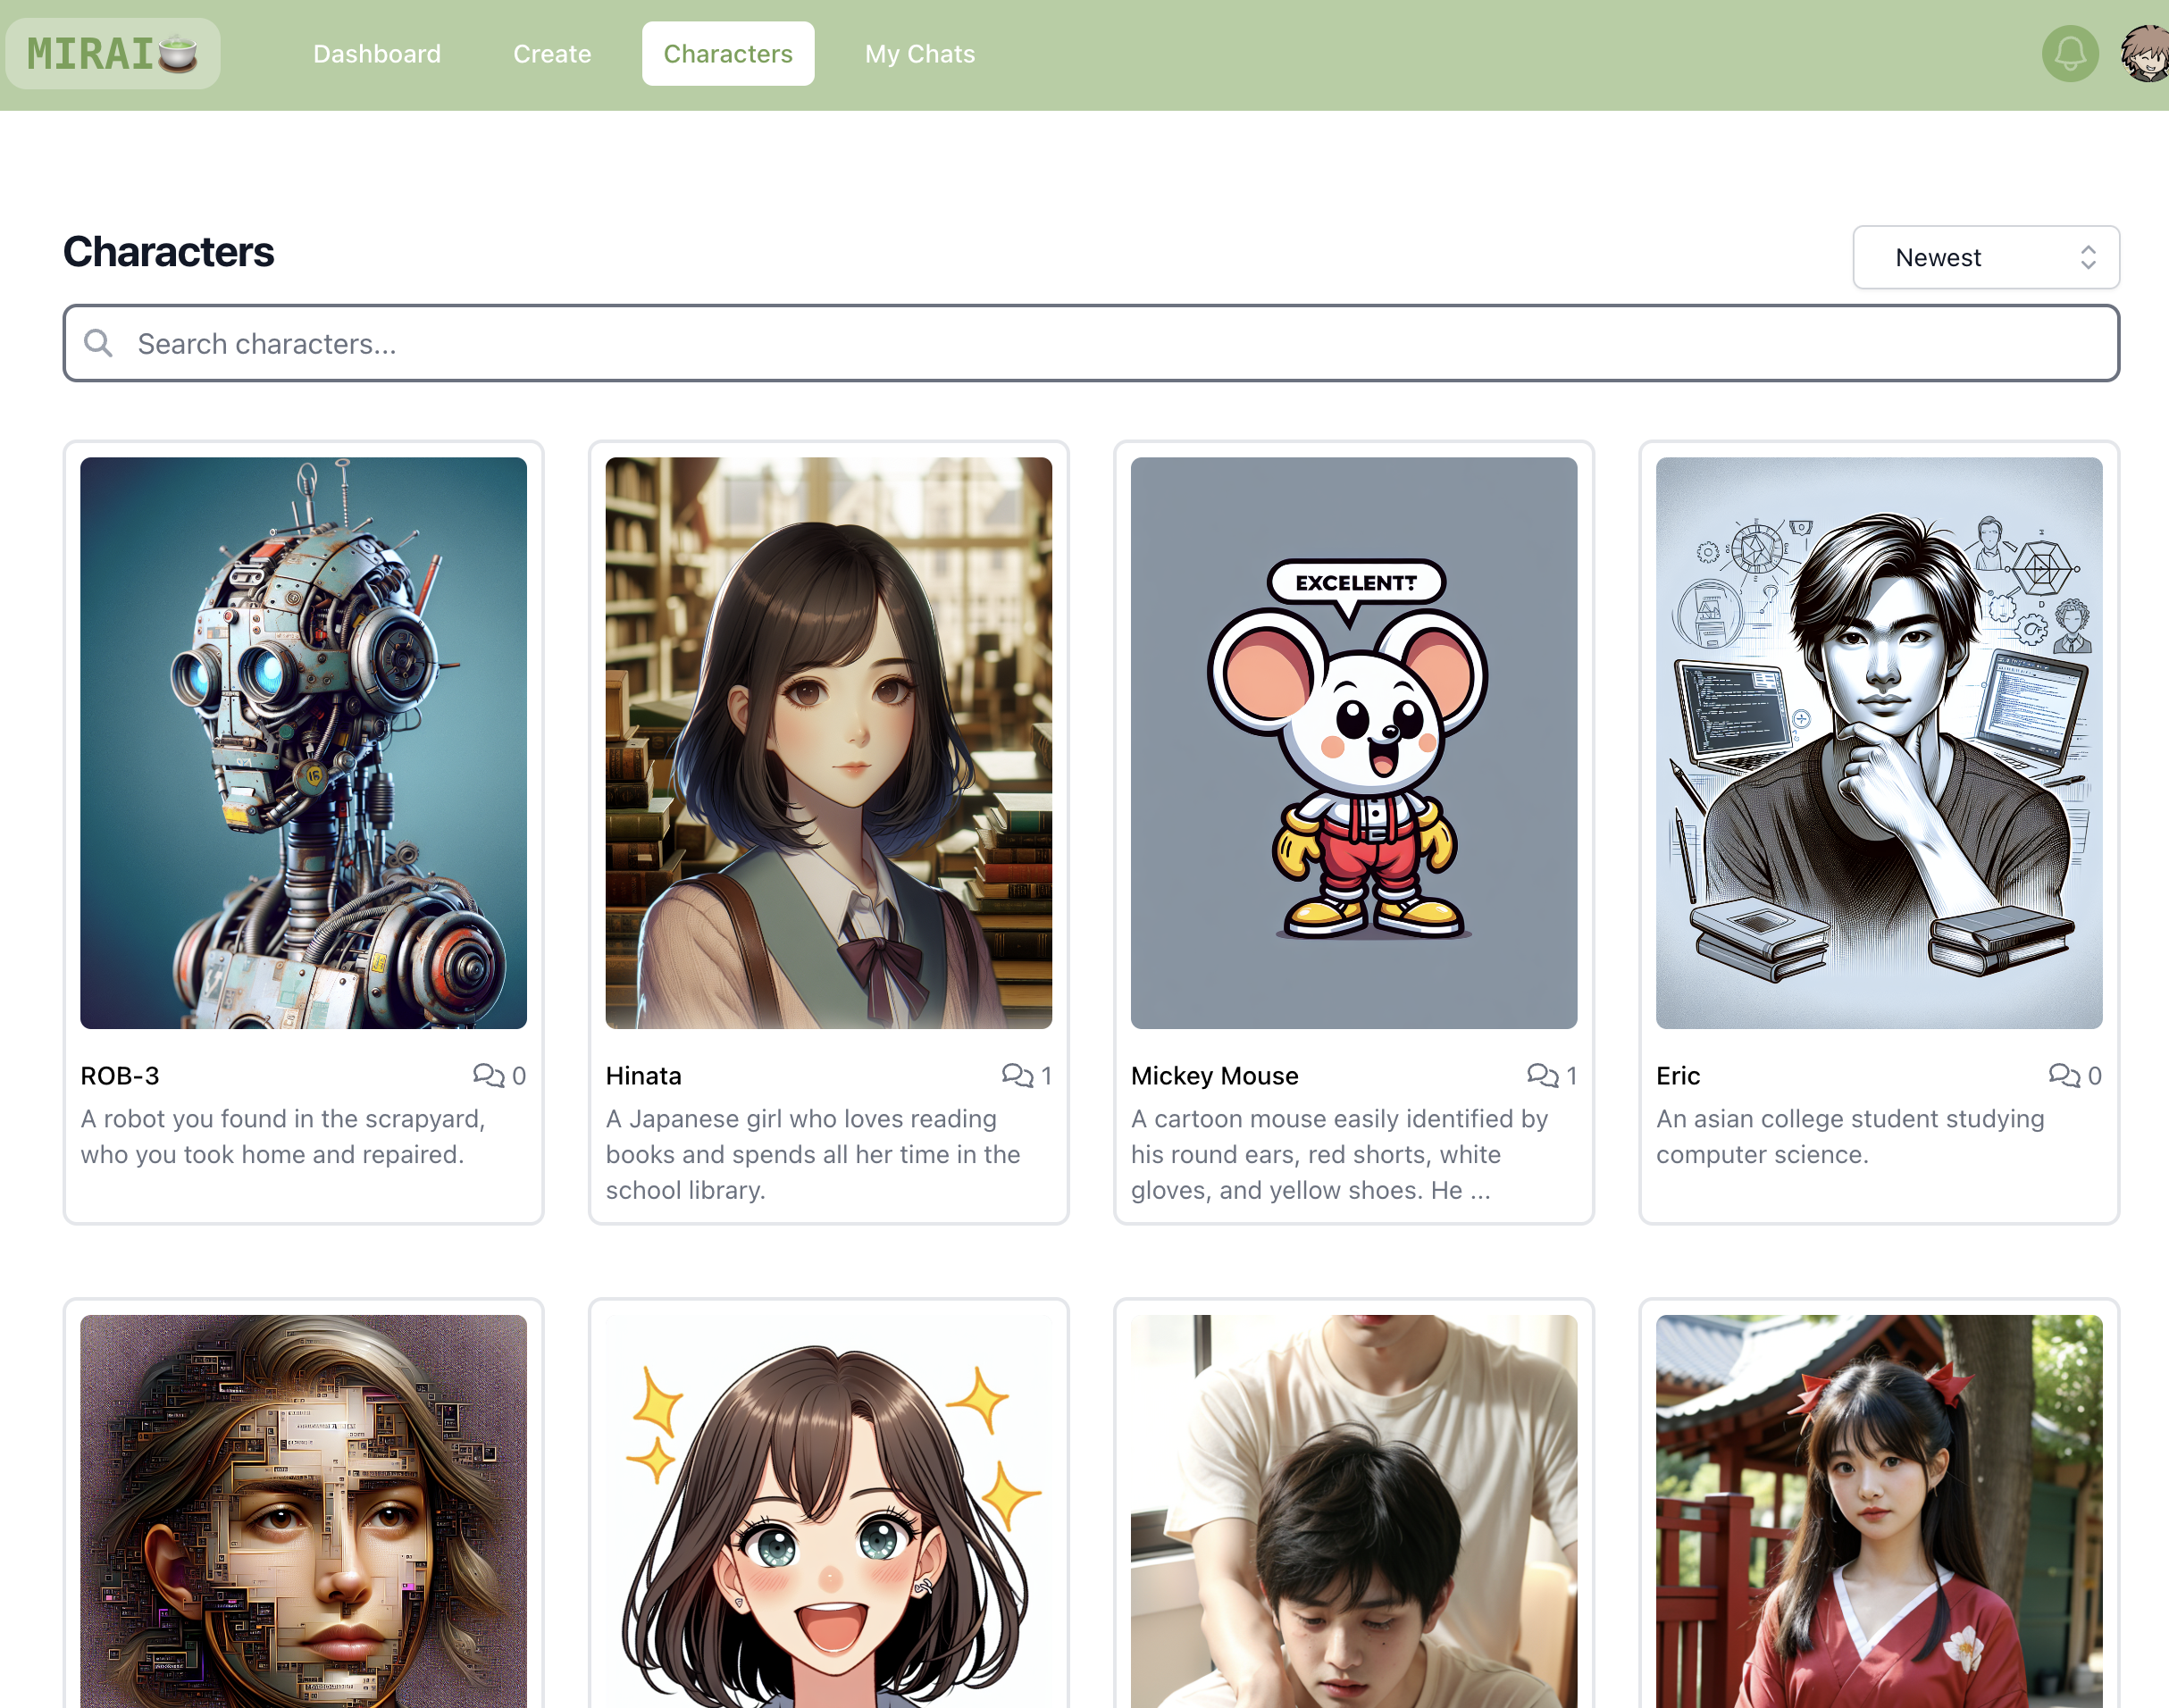Viewport: 2169px width, 1708px height.
Task: Switch to My Chats tab
Action: [920, 54]
